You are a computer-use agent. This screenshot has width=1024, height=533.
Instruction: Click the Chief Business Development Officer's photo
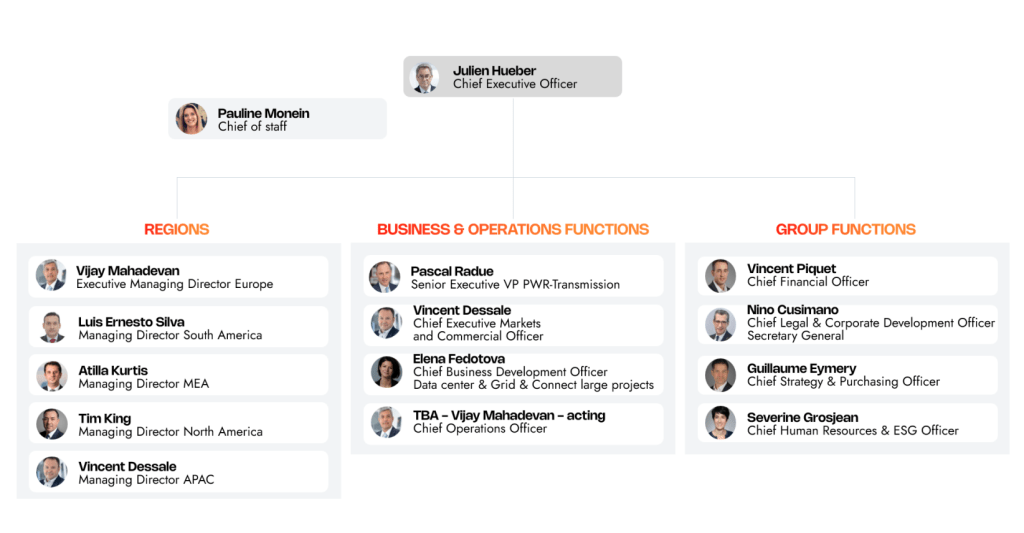click(386, 372)
